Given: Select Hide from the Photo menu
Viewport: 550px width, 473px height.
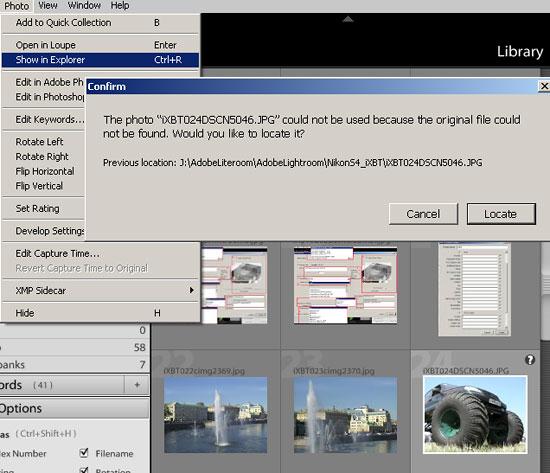Looking at the screenshot, I should coord(101,313).
